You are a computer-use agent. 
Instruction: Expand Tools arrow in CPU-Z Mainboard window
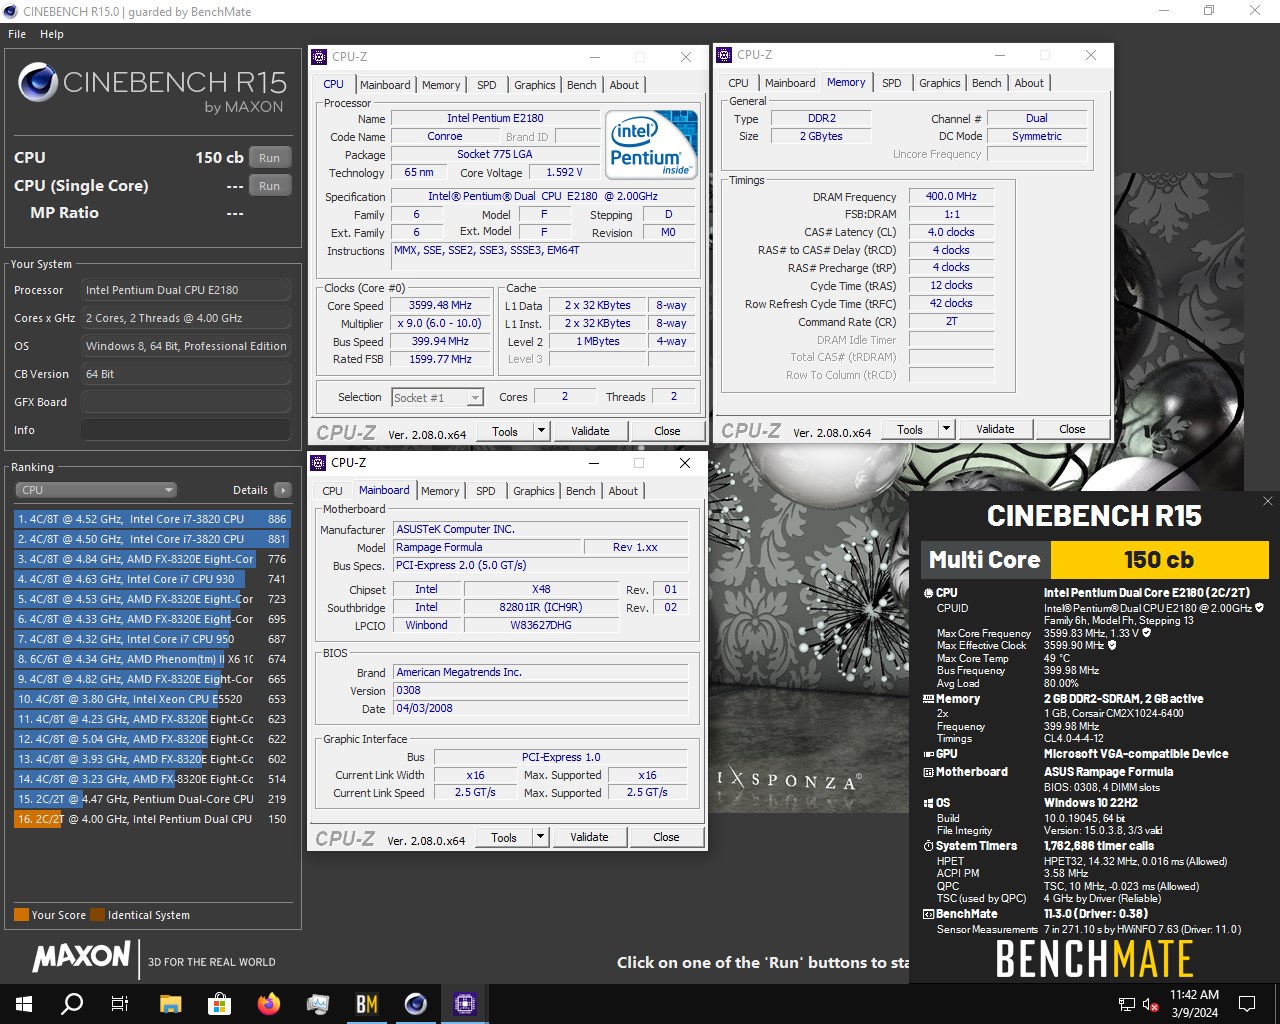tap(541, 837)
